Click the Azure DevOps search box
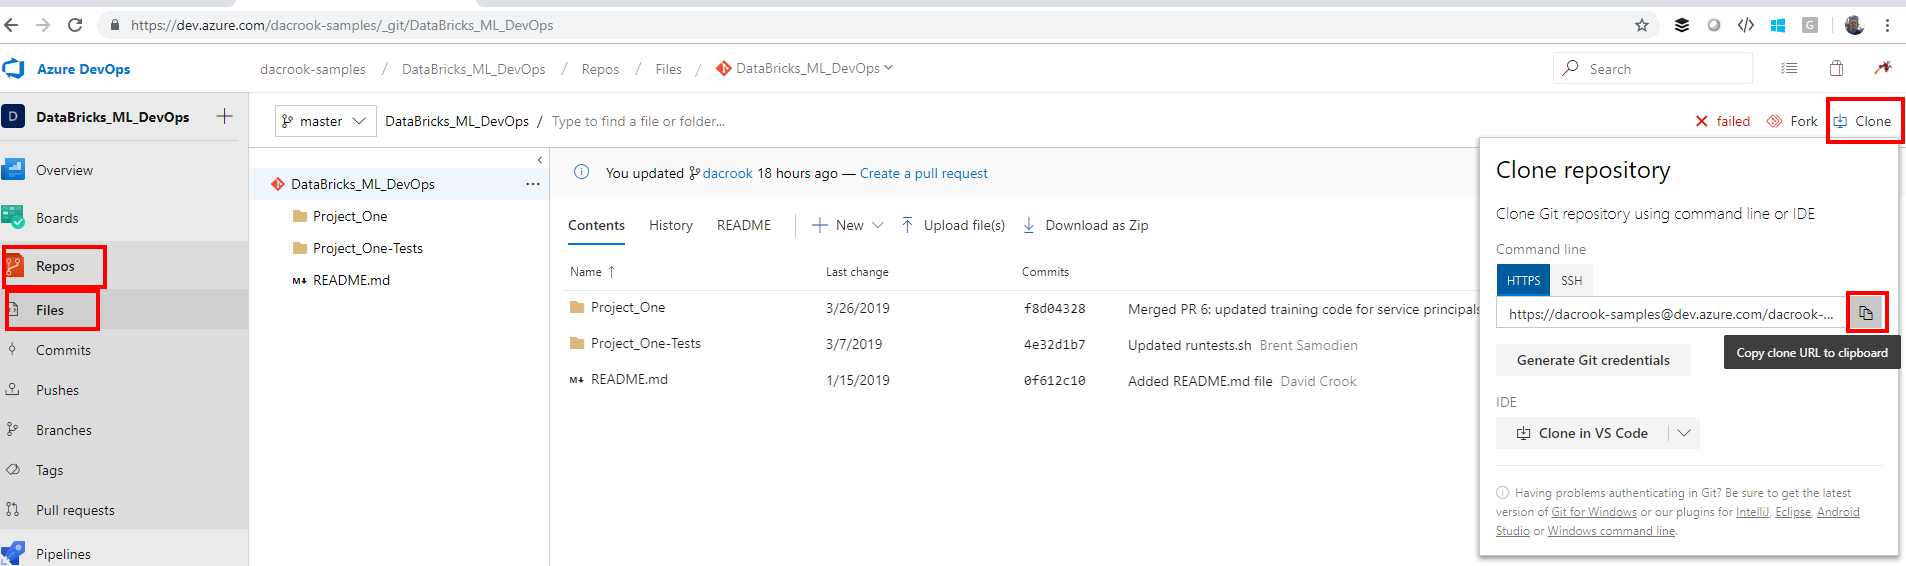 [1653, 68]
